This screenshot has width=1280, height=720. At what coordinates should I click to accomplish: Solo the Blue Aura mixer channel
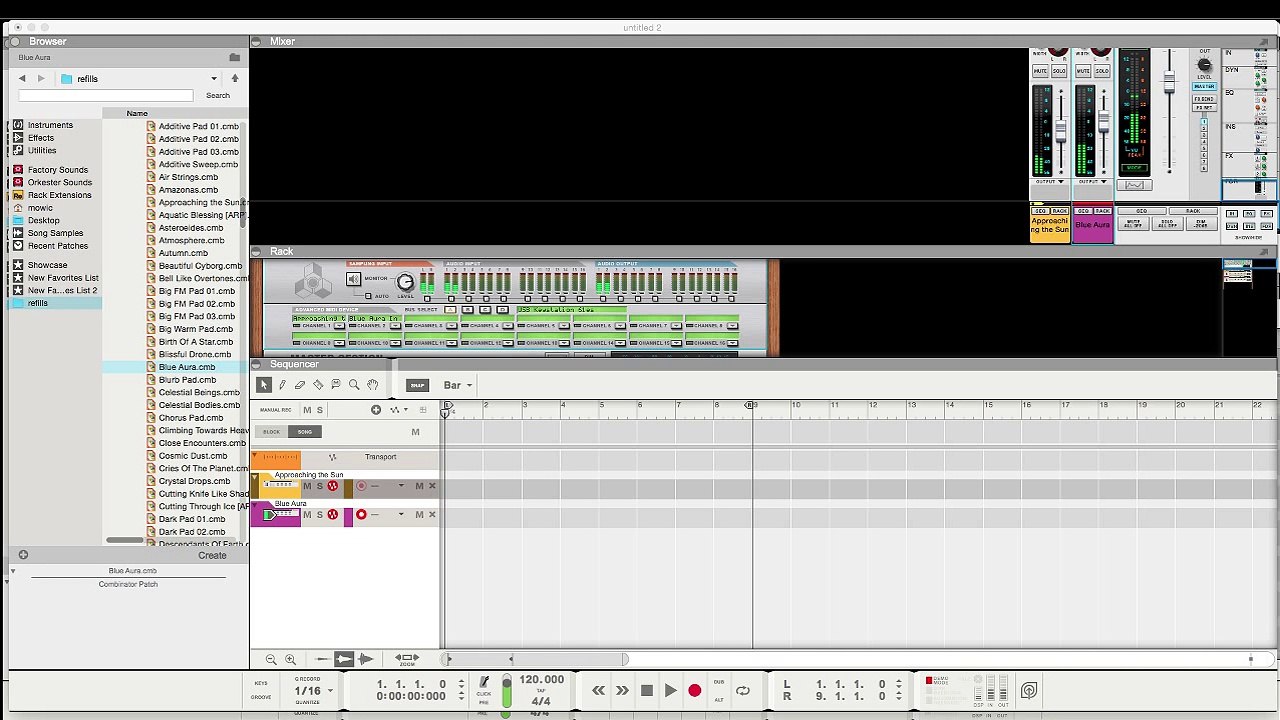(x=1101, y=71)
